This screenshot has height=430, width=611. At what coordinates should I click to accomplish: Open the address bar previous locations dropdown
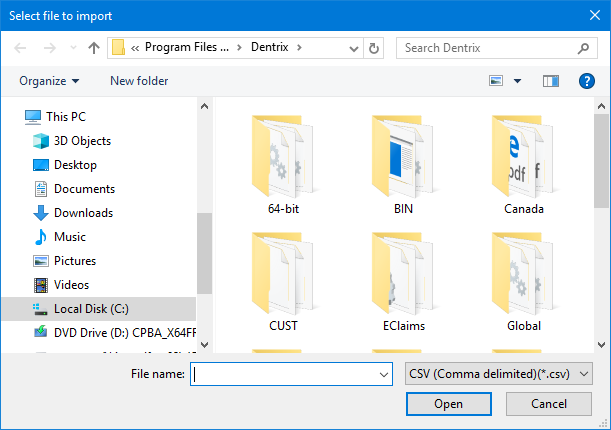(x=354, y=48)
